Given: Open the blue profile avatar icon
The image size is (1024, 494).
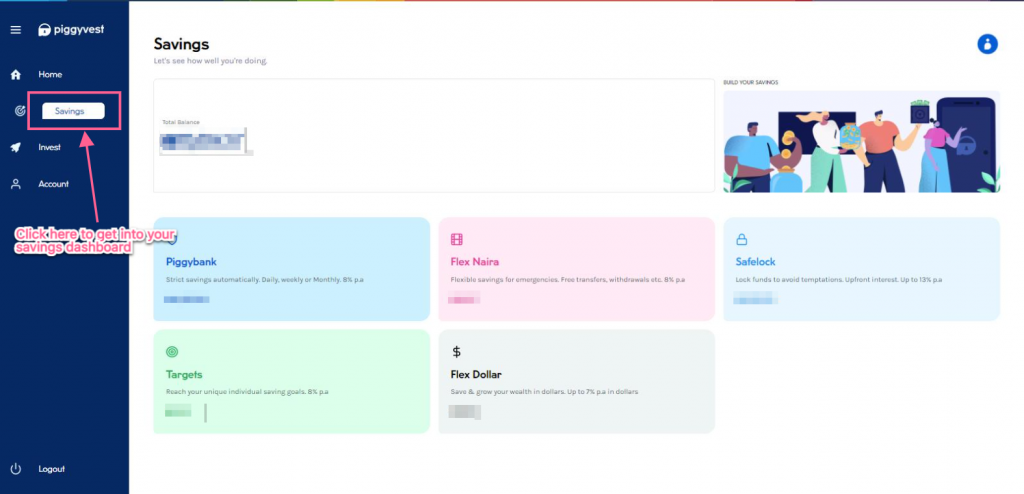Looking at the screenshot, I should pos(987,44).
